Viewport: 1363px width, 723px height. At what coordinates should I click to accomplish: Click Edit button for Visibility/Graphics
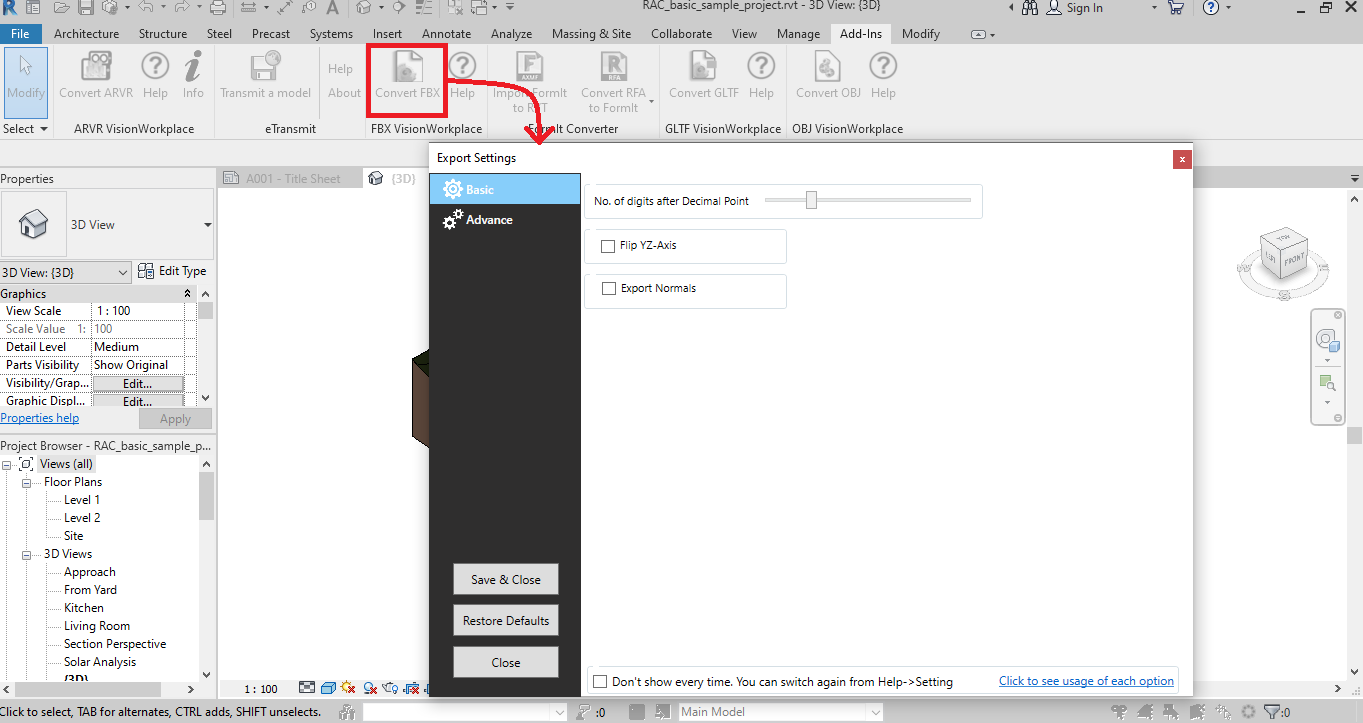[137, 383]
